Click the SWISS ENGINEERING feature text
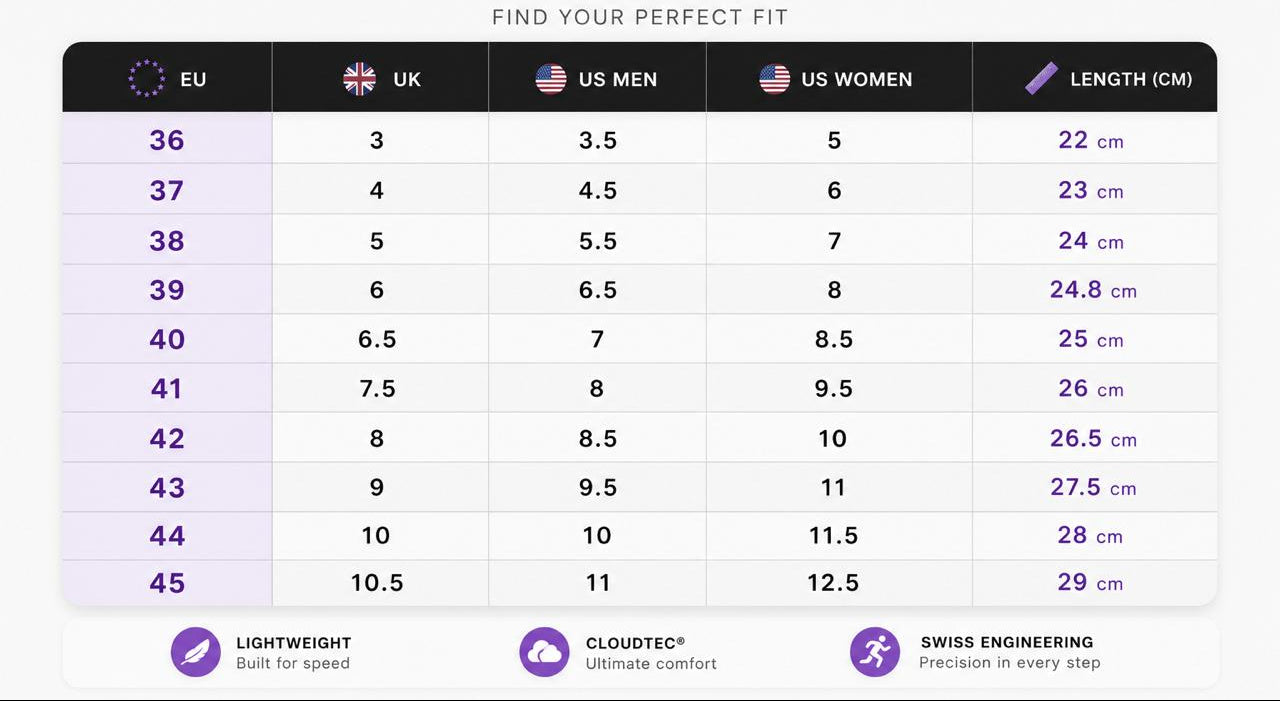Viewport: 1280px width, 701px height. pos(1009,652)
